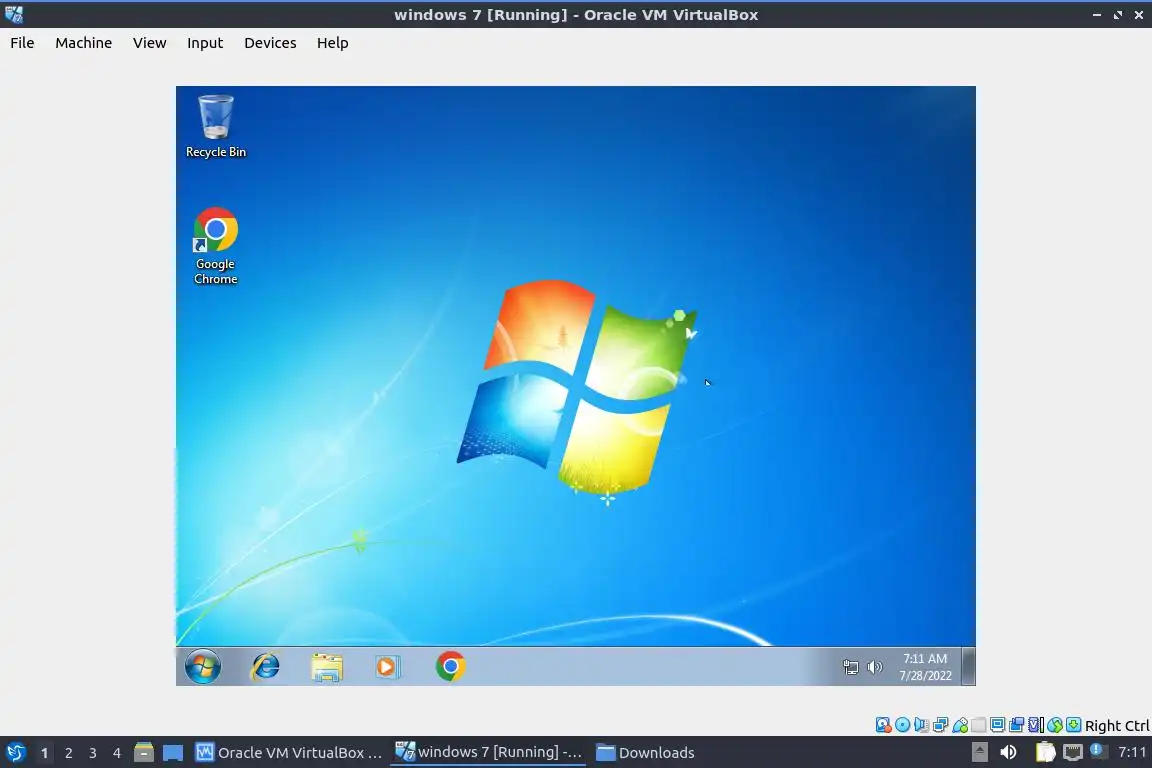Click the host wired network tray icon
Viewport: 1152px width, 768px height.
click(1073, 752)
